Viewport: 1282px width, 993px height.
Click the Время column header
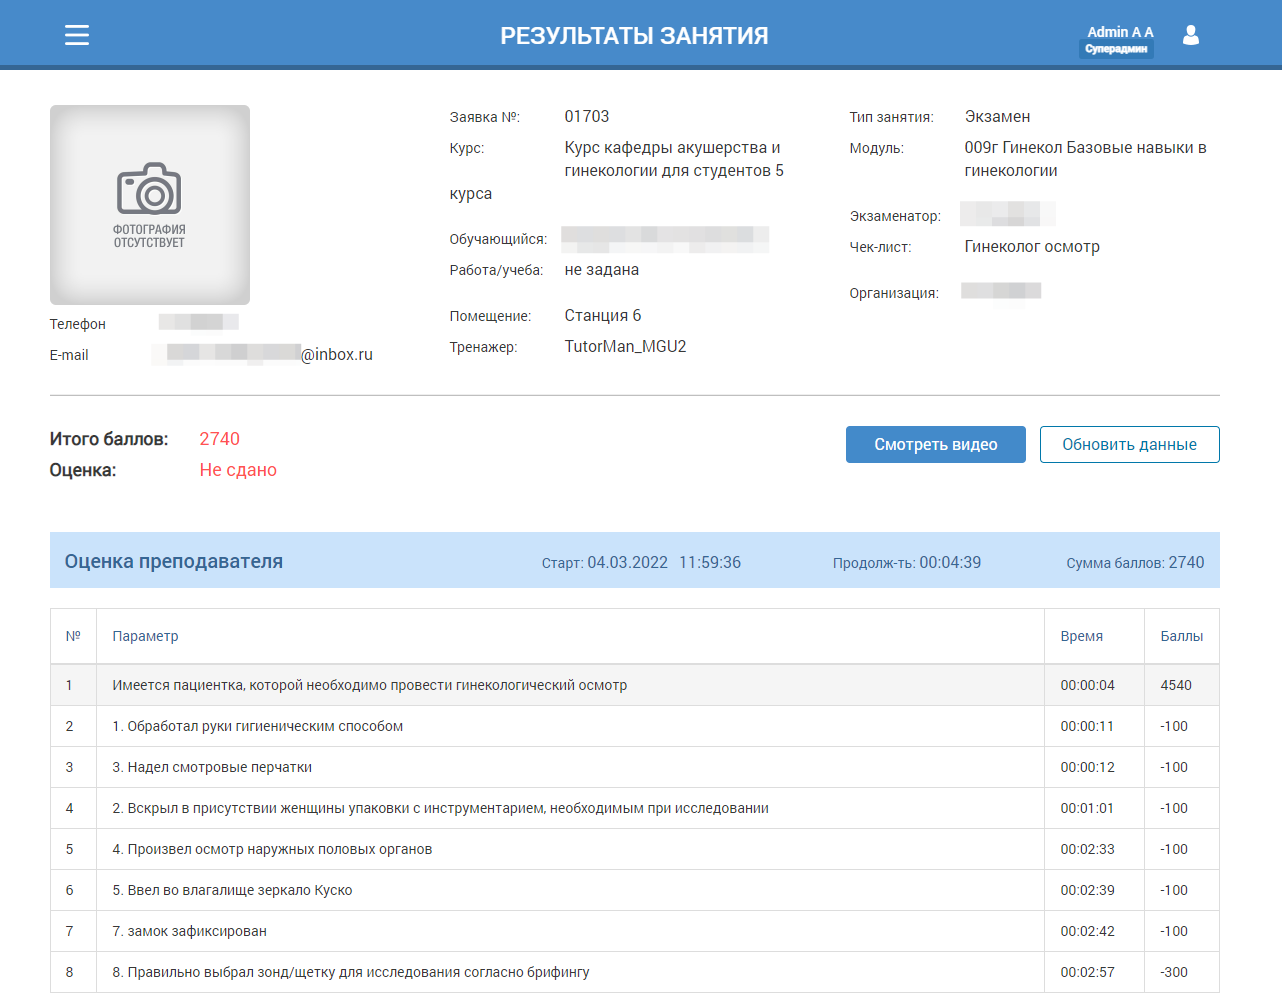pyautogui.click(x=1081, y=636)
